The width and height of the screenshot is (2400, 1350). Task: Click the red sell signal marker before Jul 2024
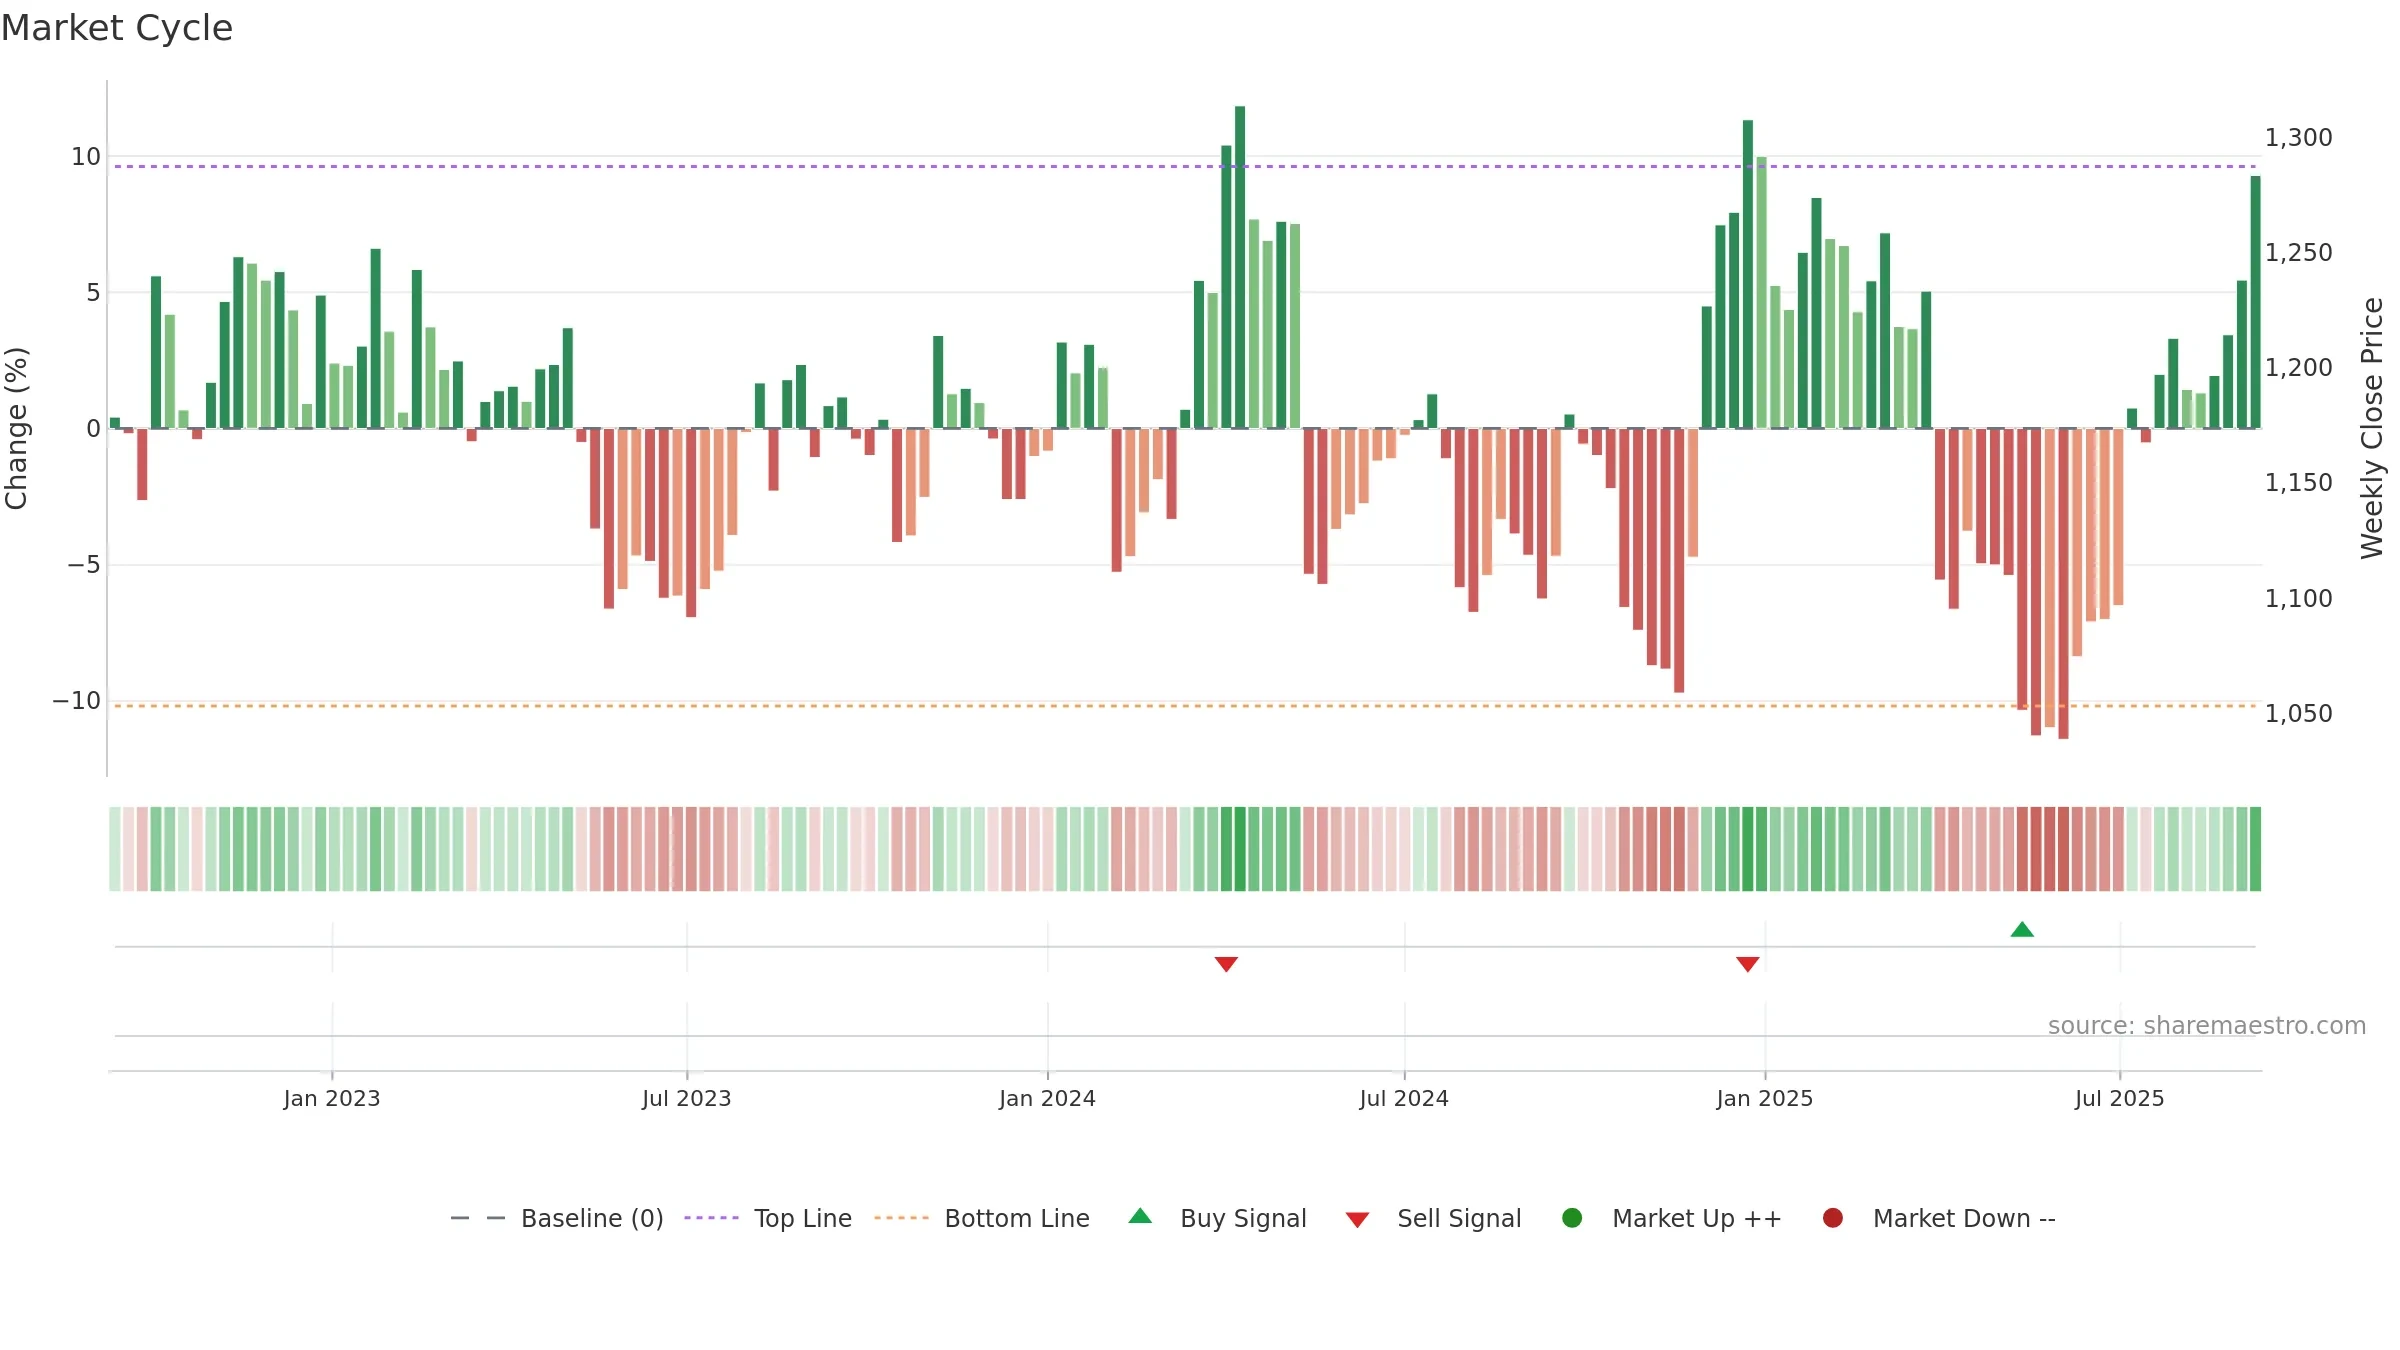(1226, 964)
